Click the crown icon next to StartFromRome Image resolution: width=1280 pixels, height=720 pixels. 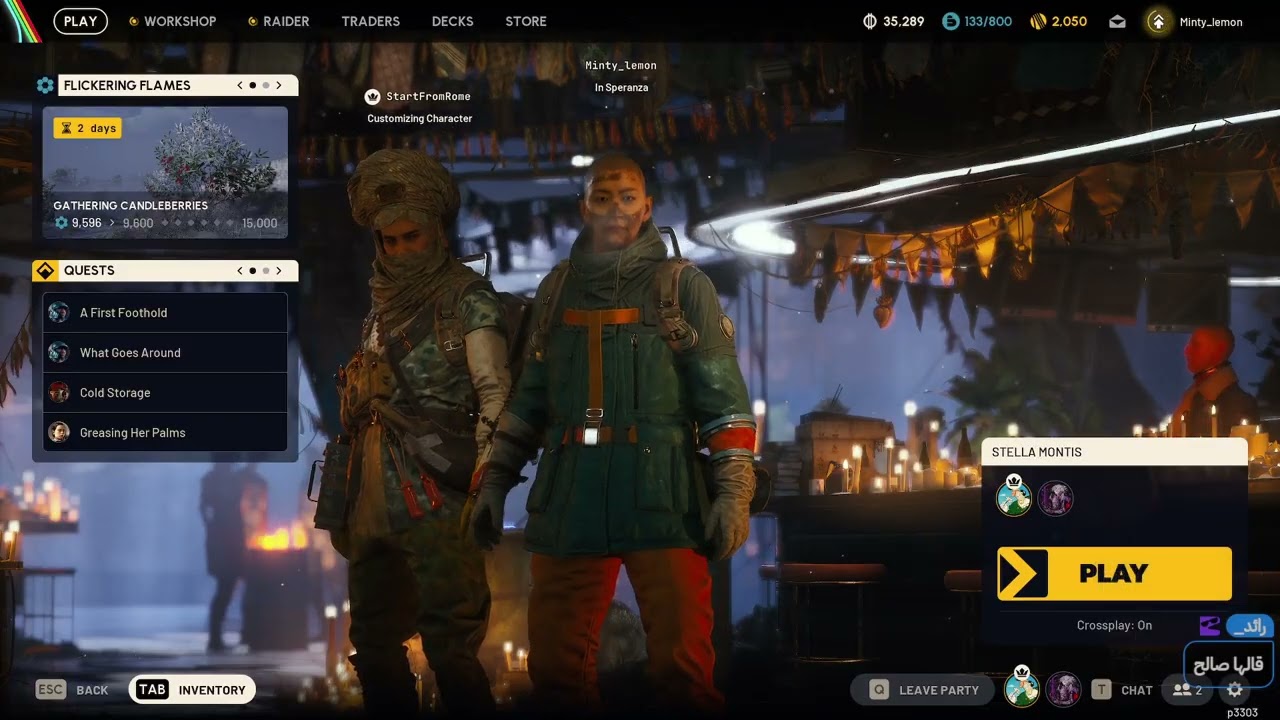[373, 96]
